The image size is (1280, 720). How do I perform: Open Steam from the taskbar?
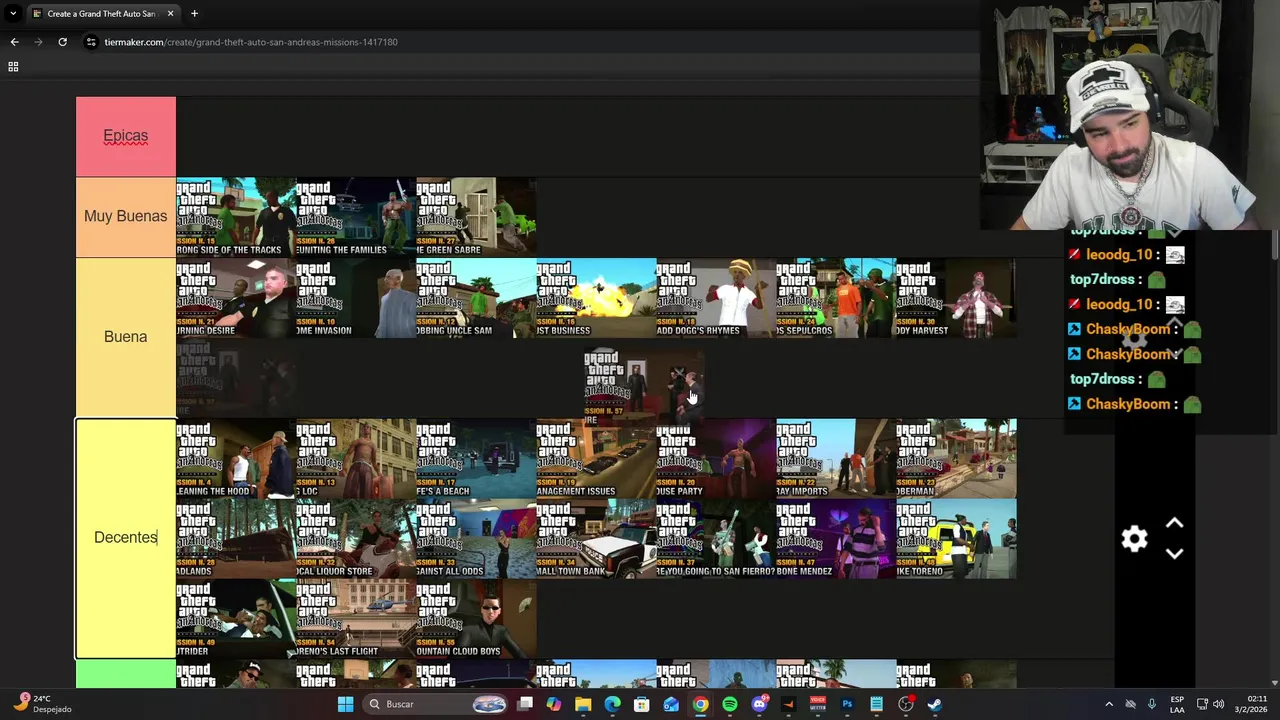[x=935, y=704]
